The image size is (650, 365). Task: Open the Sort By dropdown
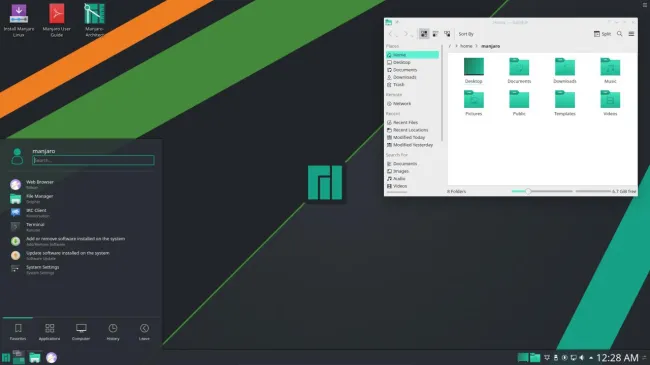466,34
